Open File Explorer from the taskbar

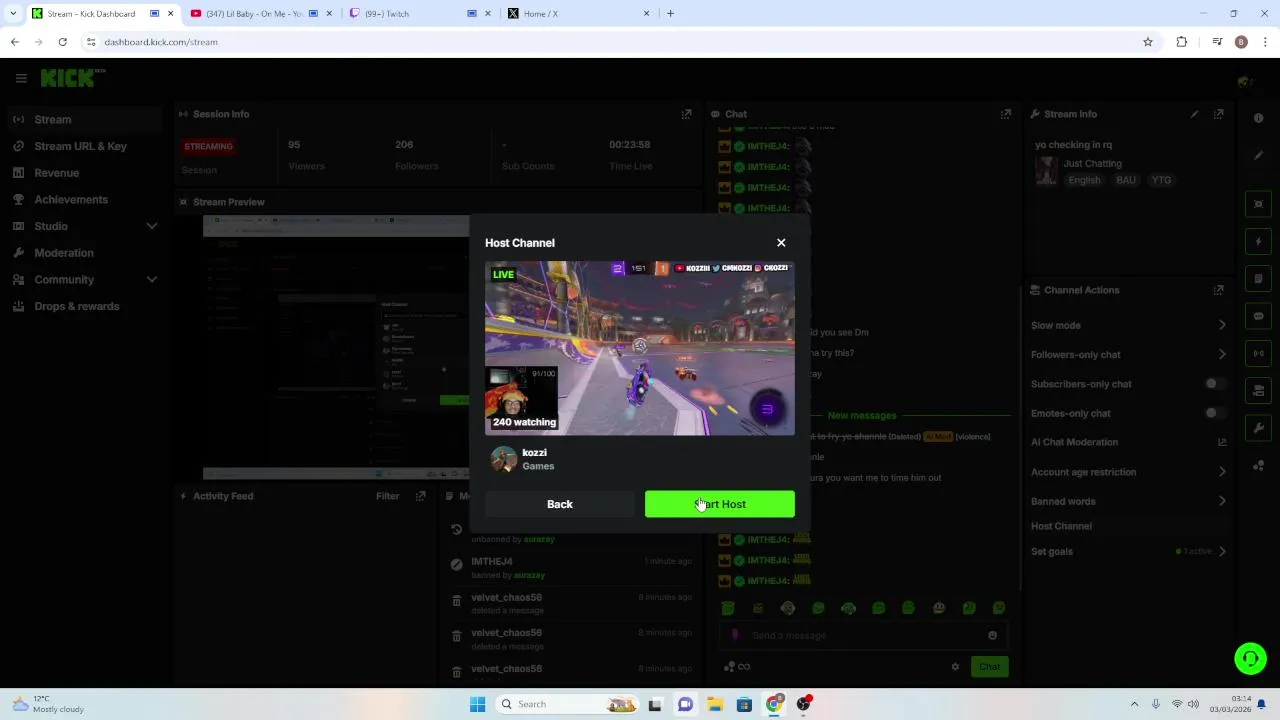point(715,704)
